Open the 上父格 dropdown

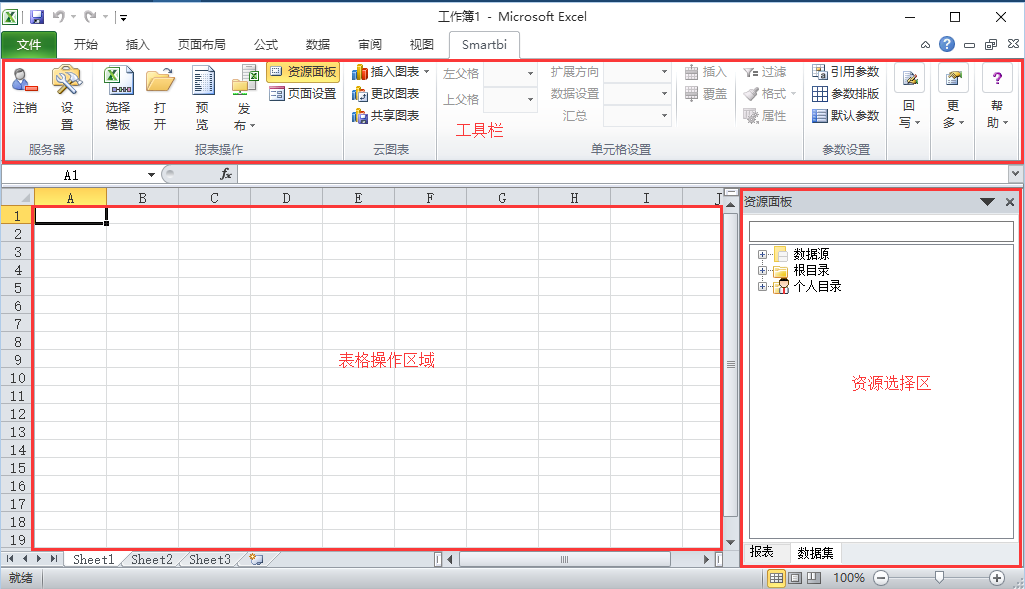(530, 99)
